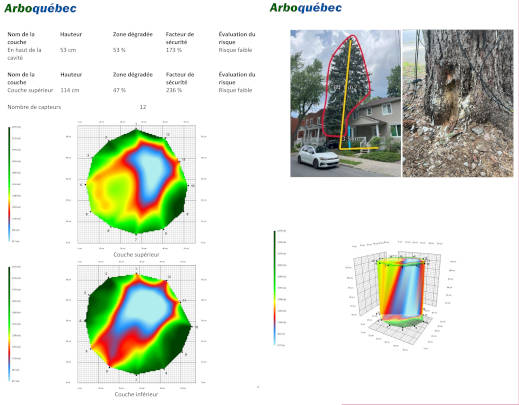Click the color scale beside lower tomogram
This screenshot has height=405, width=519.
tap(9, 324)
